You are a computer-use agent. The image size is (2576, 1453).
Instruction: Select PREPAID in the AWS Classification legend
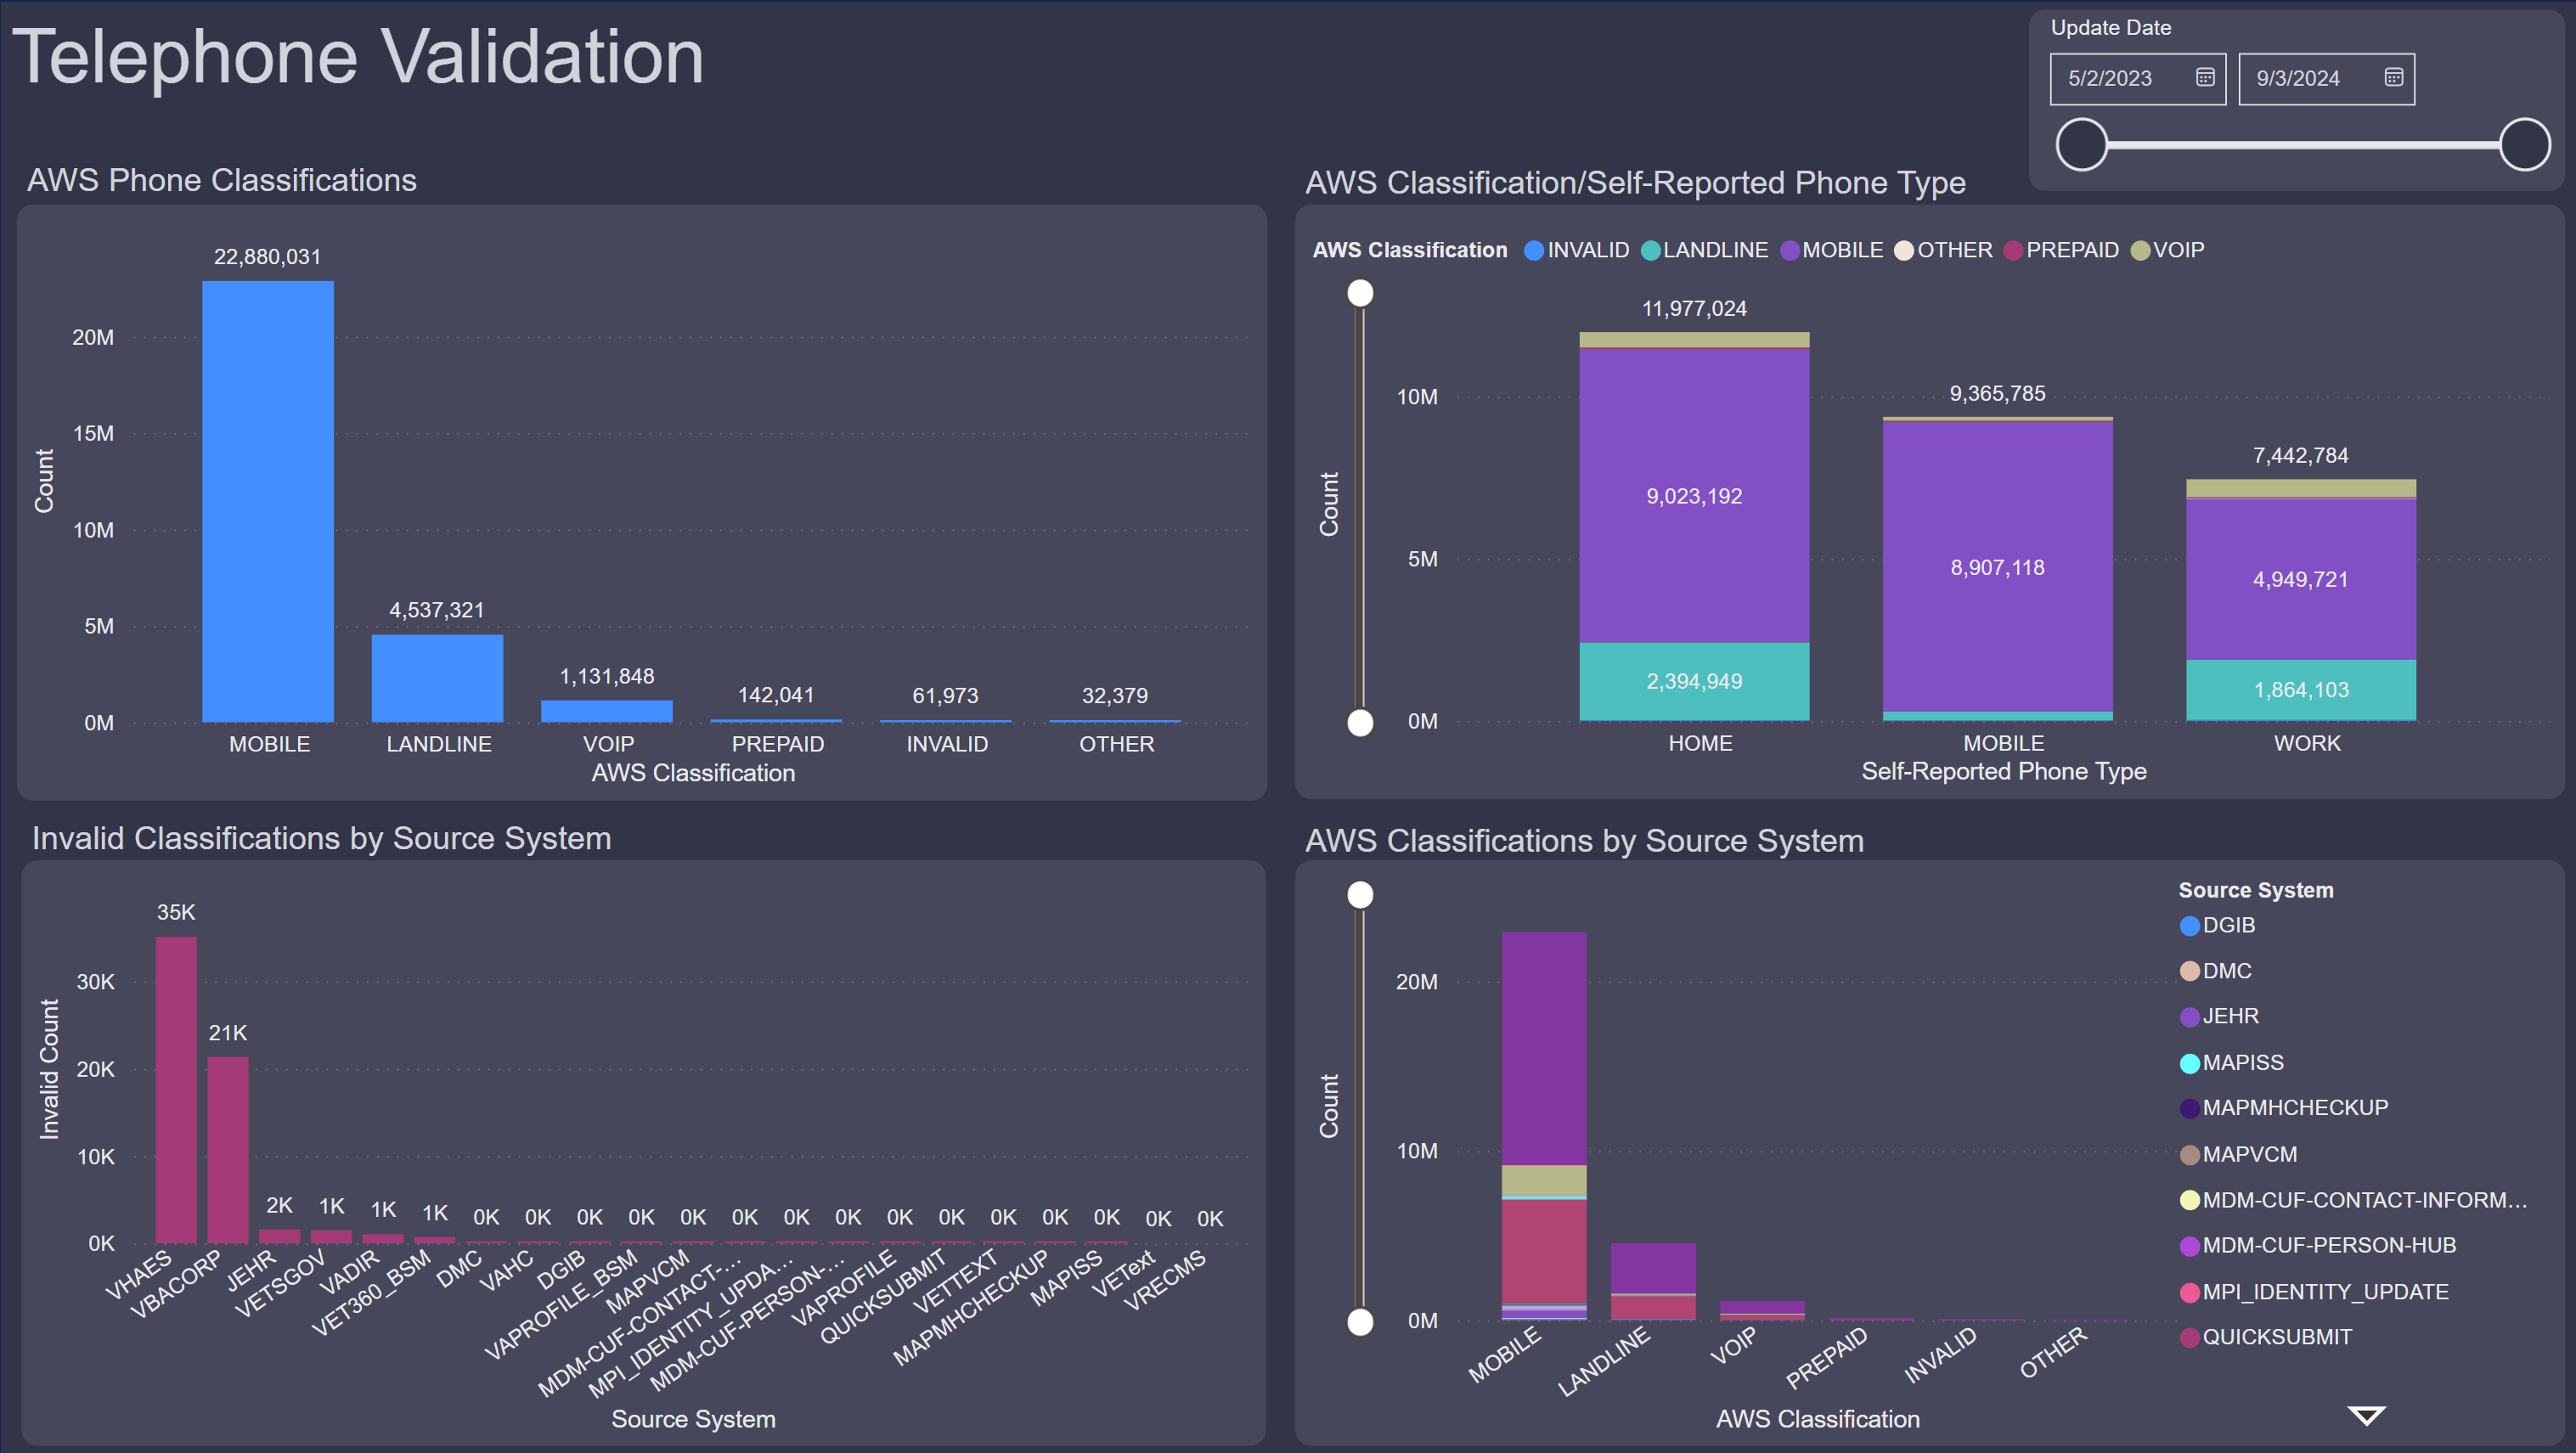coord(2061,250)
